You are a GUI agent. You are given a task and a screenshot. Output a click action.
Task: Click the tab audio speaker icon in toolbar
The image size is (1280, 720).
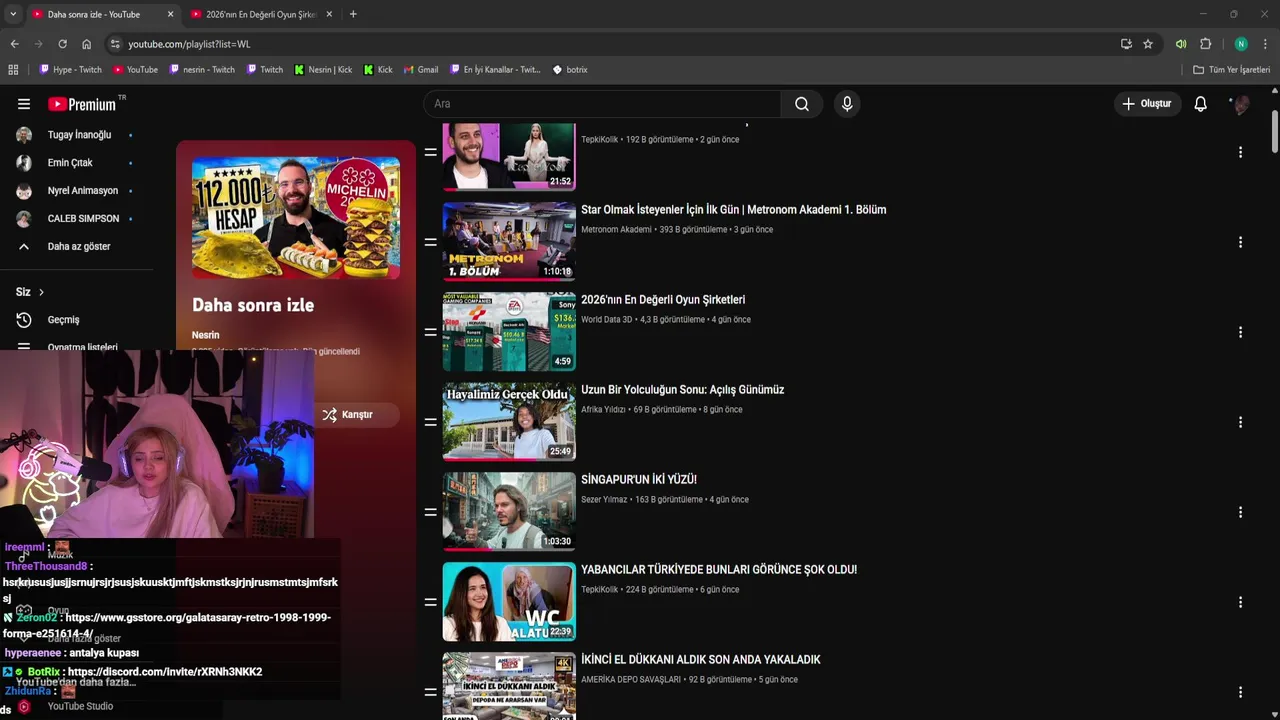pos(1181,44)
